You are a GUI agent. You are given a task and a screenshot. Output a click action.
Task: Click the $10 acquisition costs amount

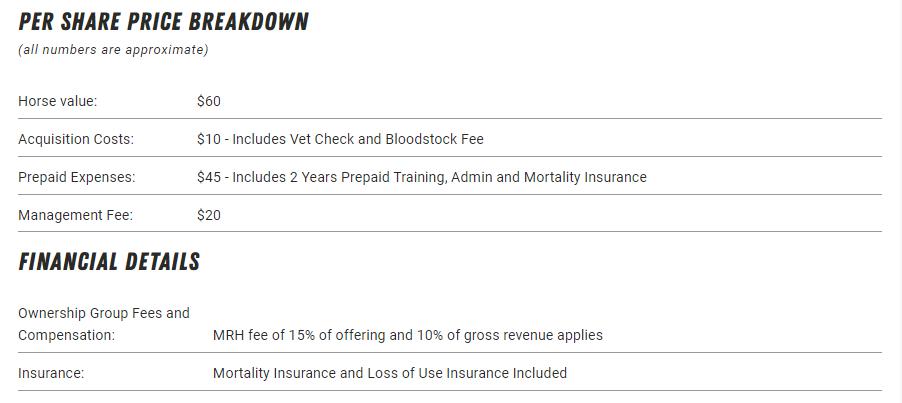pyautogui.click(x=208, y=139)
